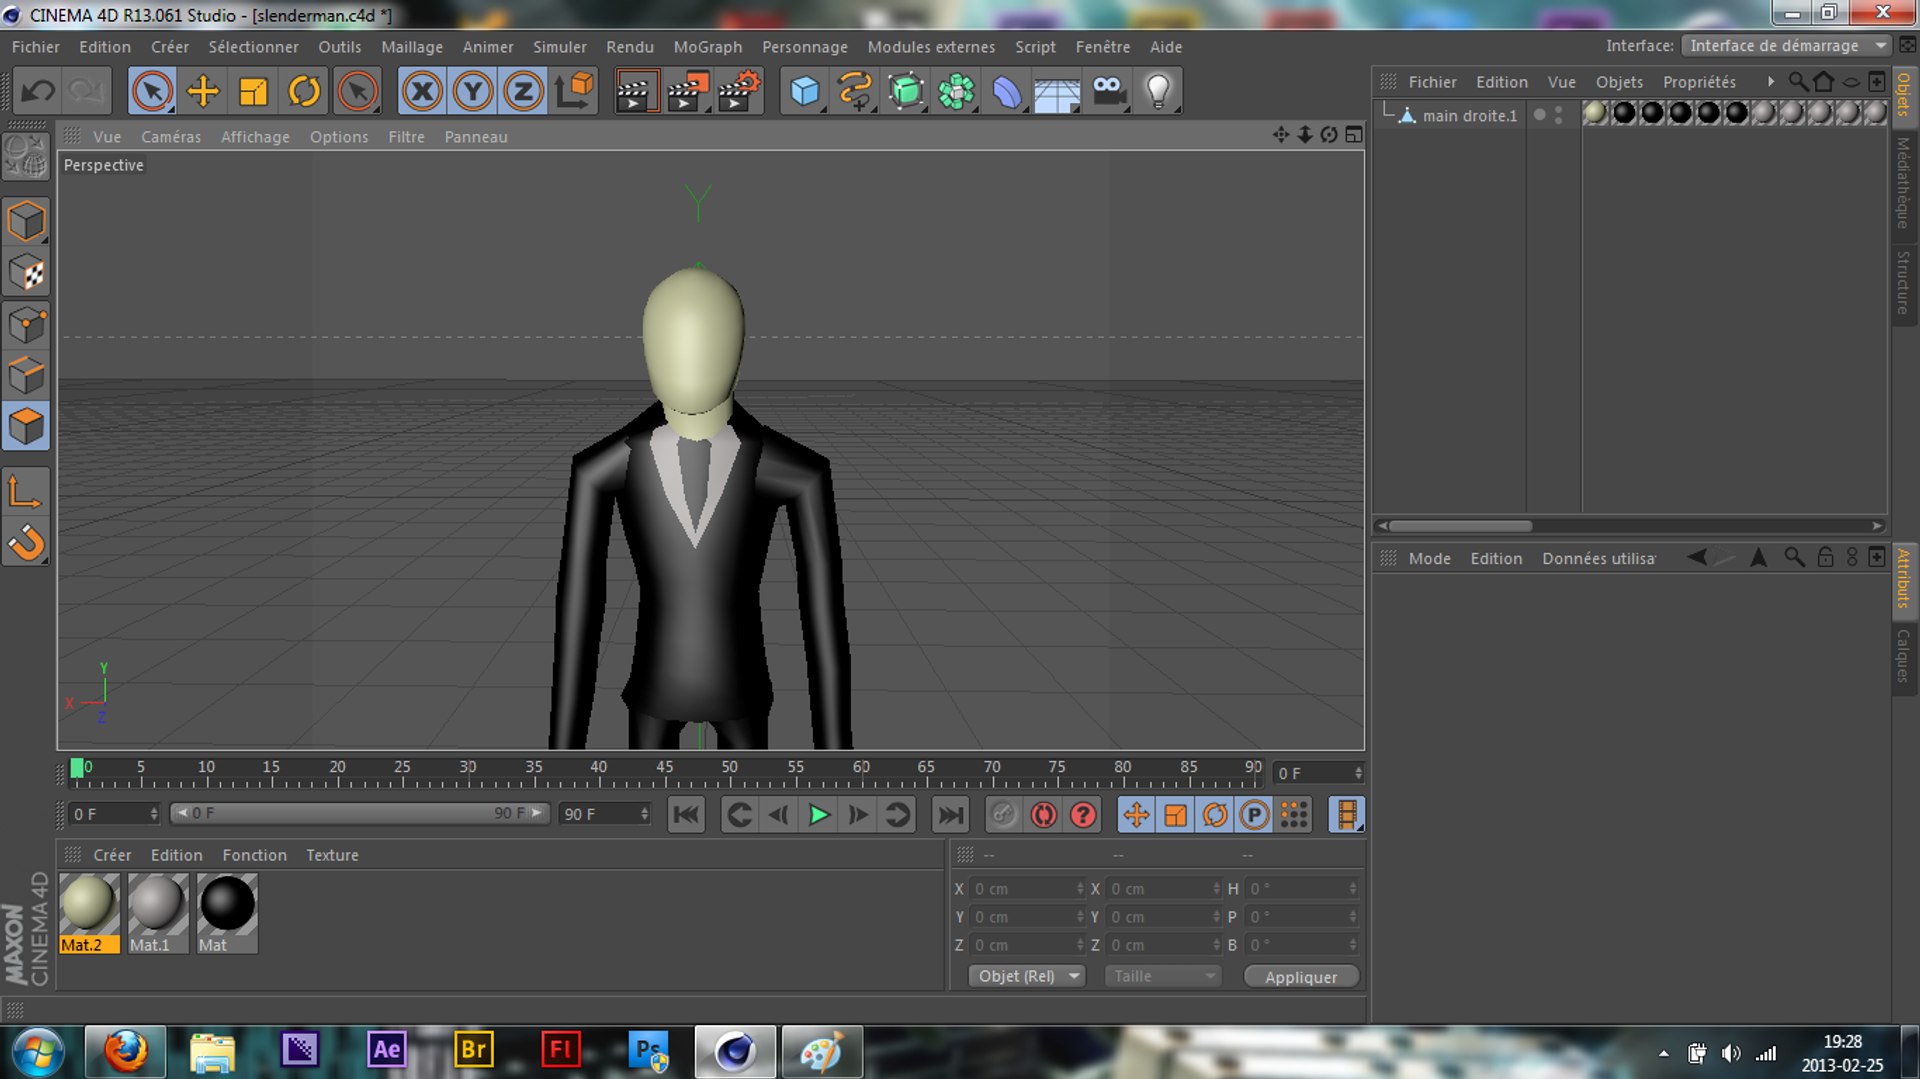1920x1079 pixels.
Task: Expand Object Manager extra menus arrow
Action: [x=1770, y=82]
